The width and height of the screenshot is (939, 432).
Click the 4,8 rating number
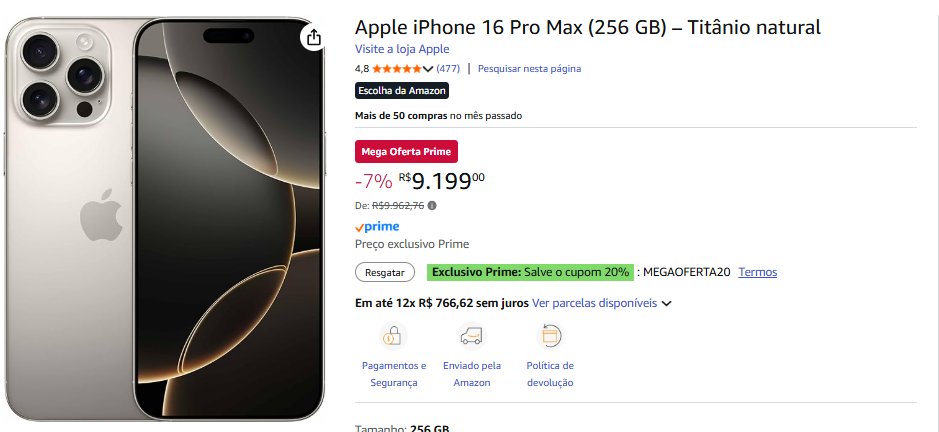tap(362, 69)
